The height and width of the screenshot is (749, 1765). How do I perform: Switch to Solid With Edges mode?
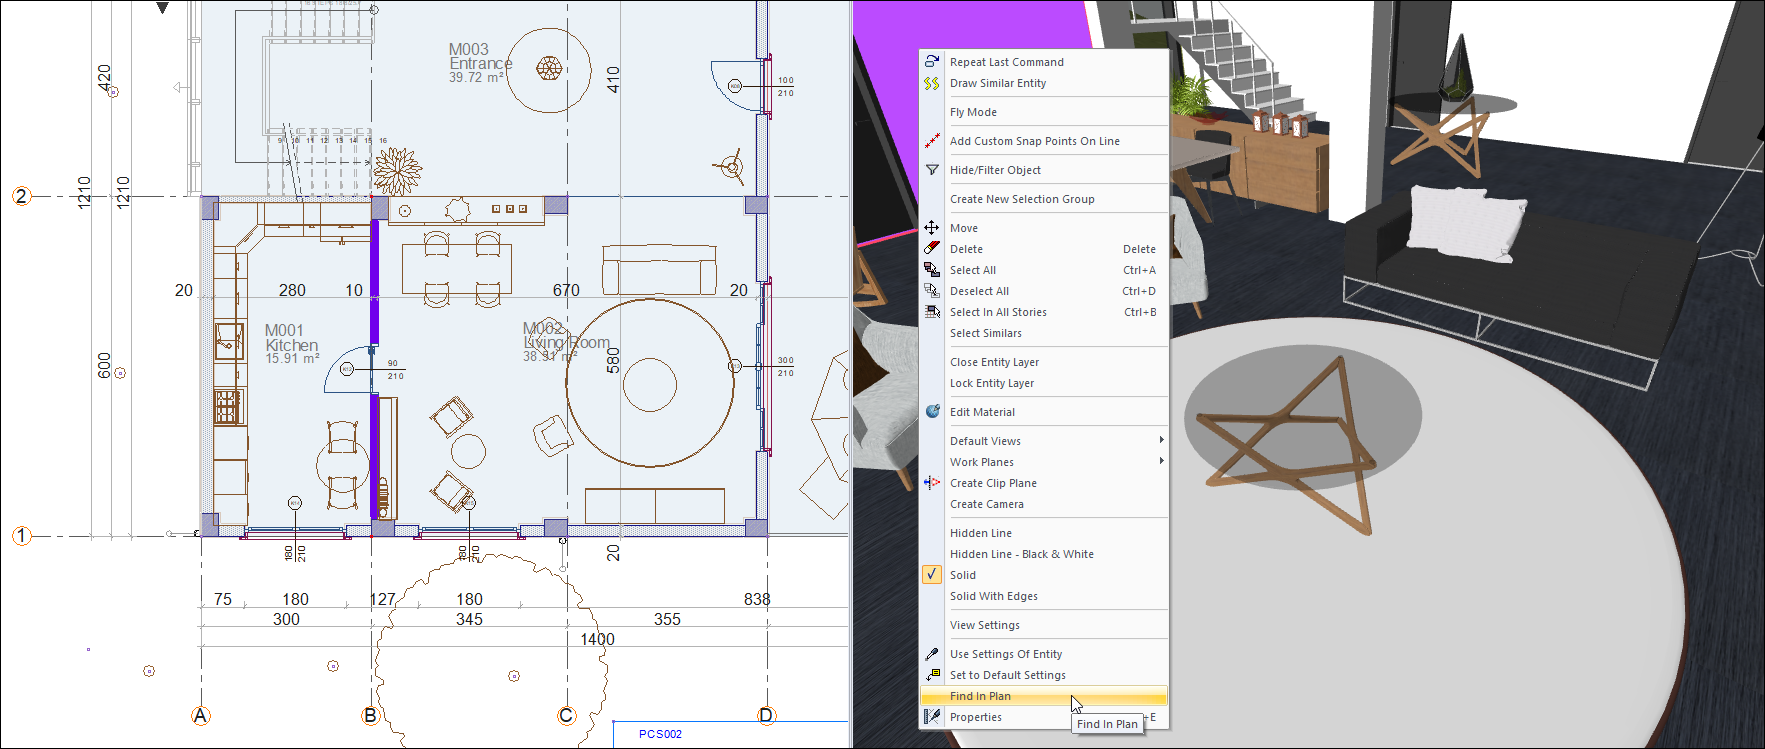pos(993,596)
